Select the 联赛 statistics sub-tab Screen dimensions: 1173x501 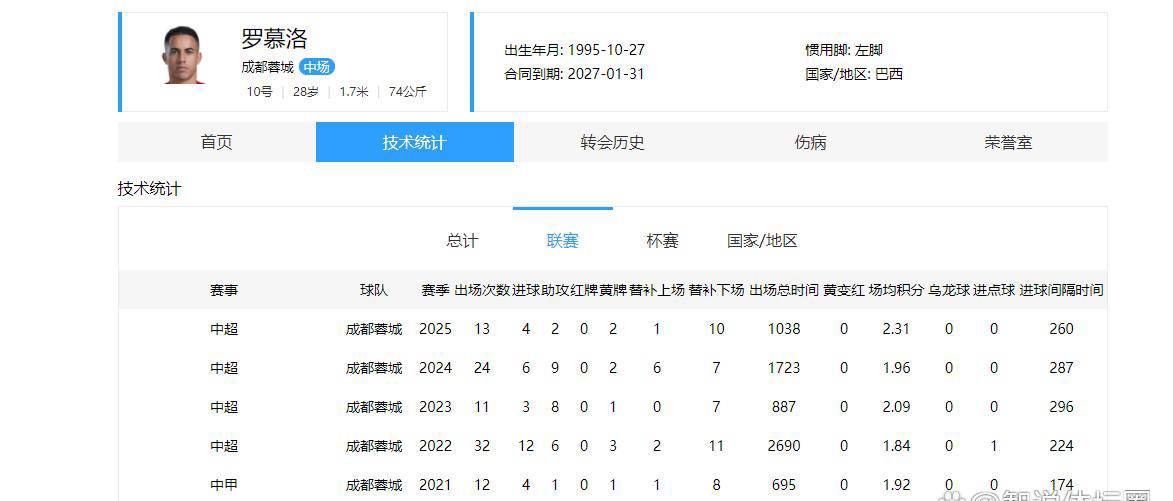(562, 241)
